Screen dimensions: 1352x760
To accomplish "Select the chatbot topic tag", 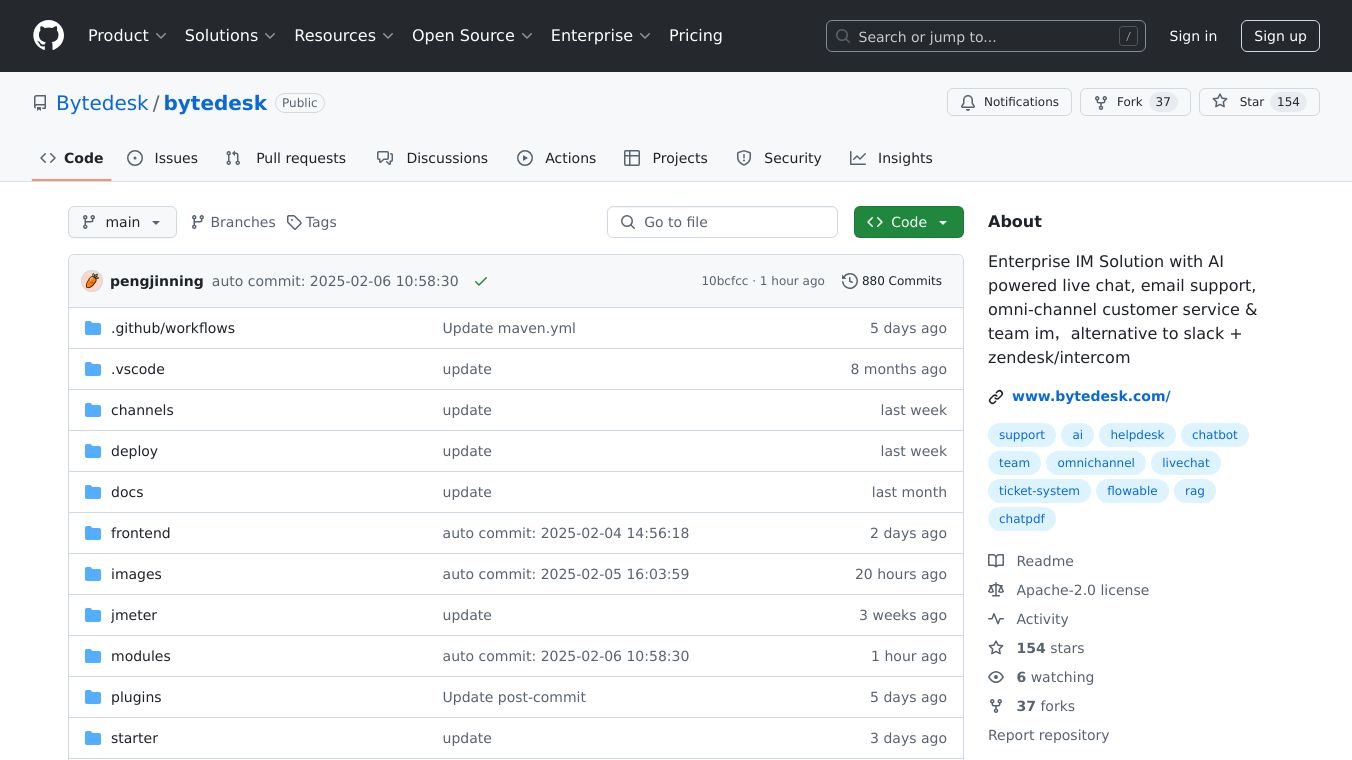I will click(x=1214, y=435).
